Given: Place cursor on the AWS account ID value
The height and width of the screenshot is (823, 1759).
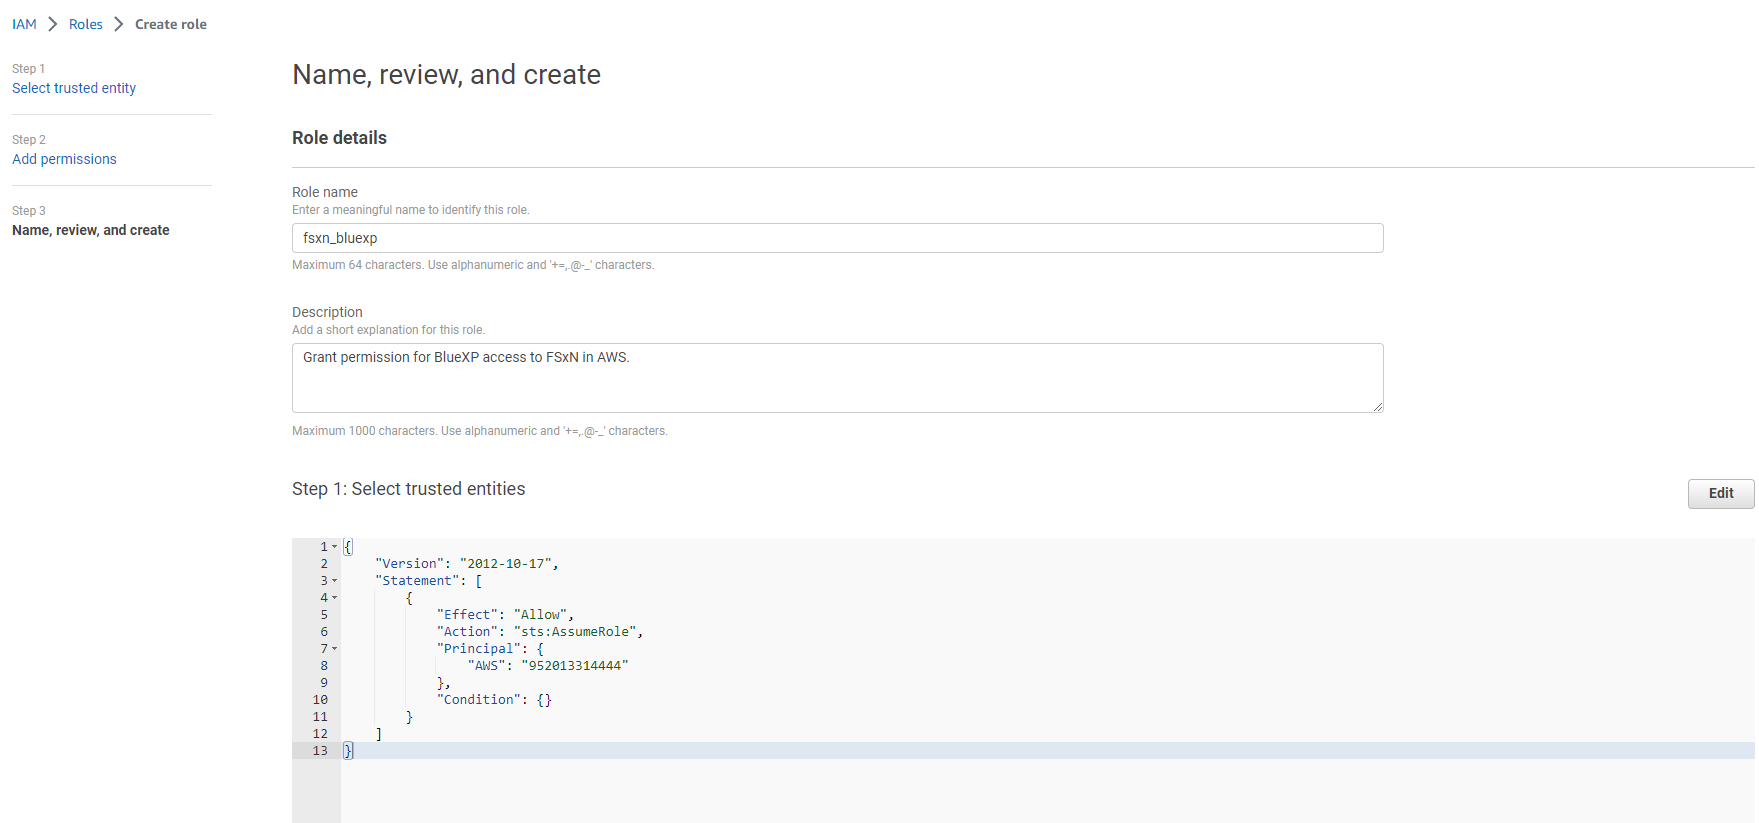Looking at the screenshot, I should pyautogui.click(x=574, y=666).
